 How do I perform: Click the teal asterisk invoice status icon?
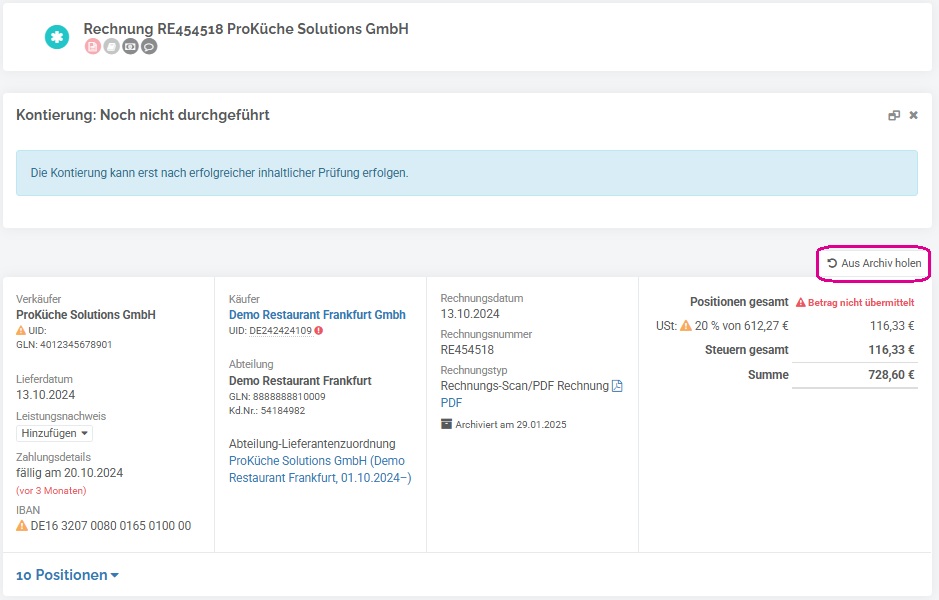tap(57, 37)
